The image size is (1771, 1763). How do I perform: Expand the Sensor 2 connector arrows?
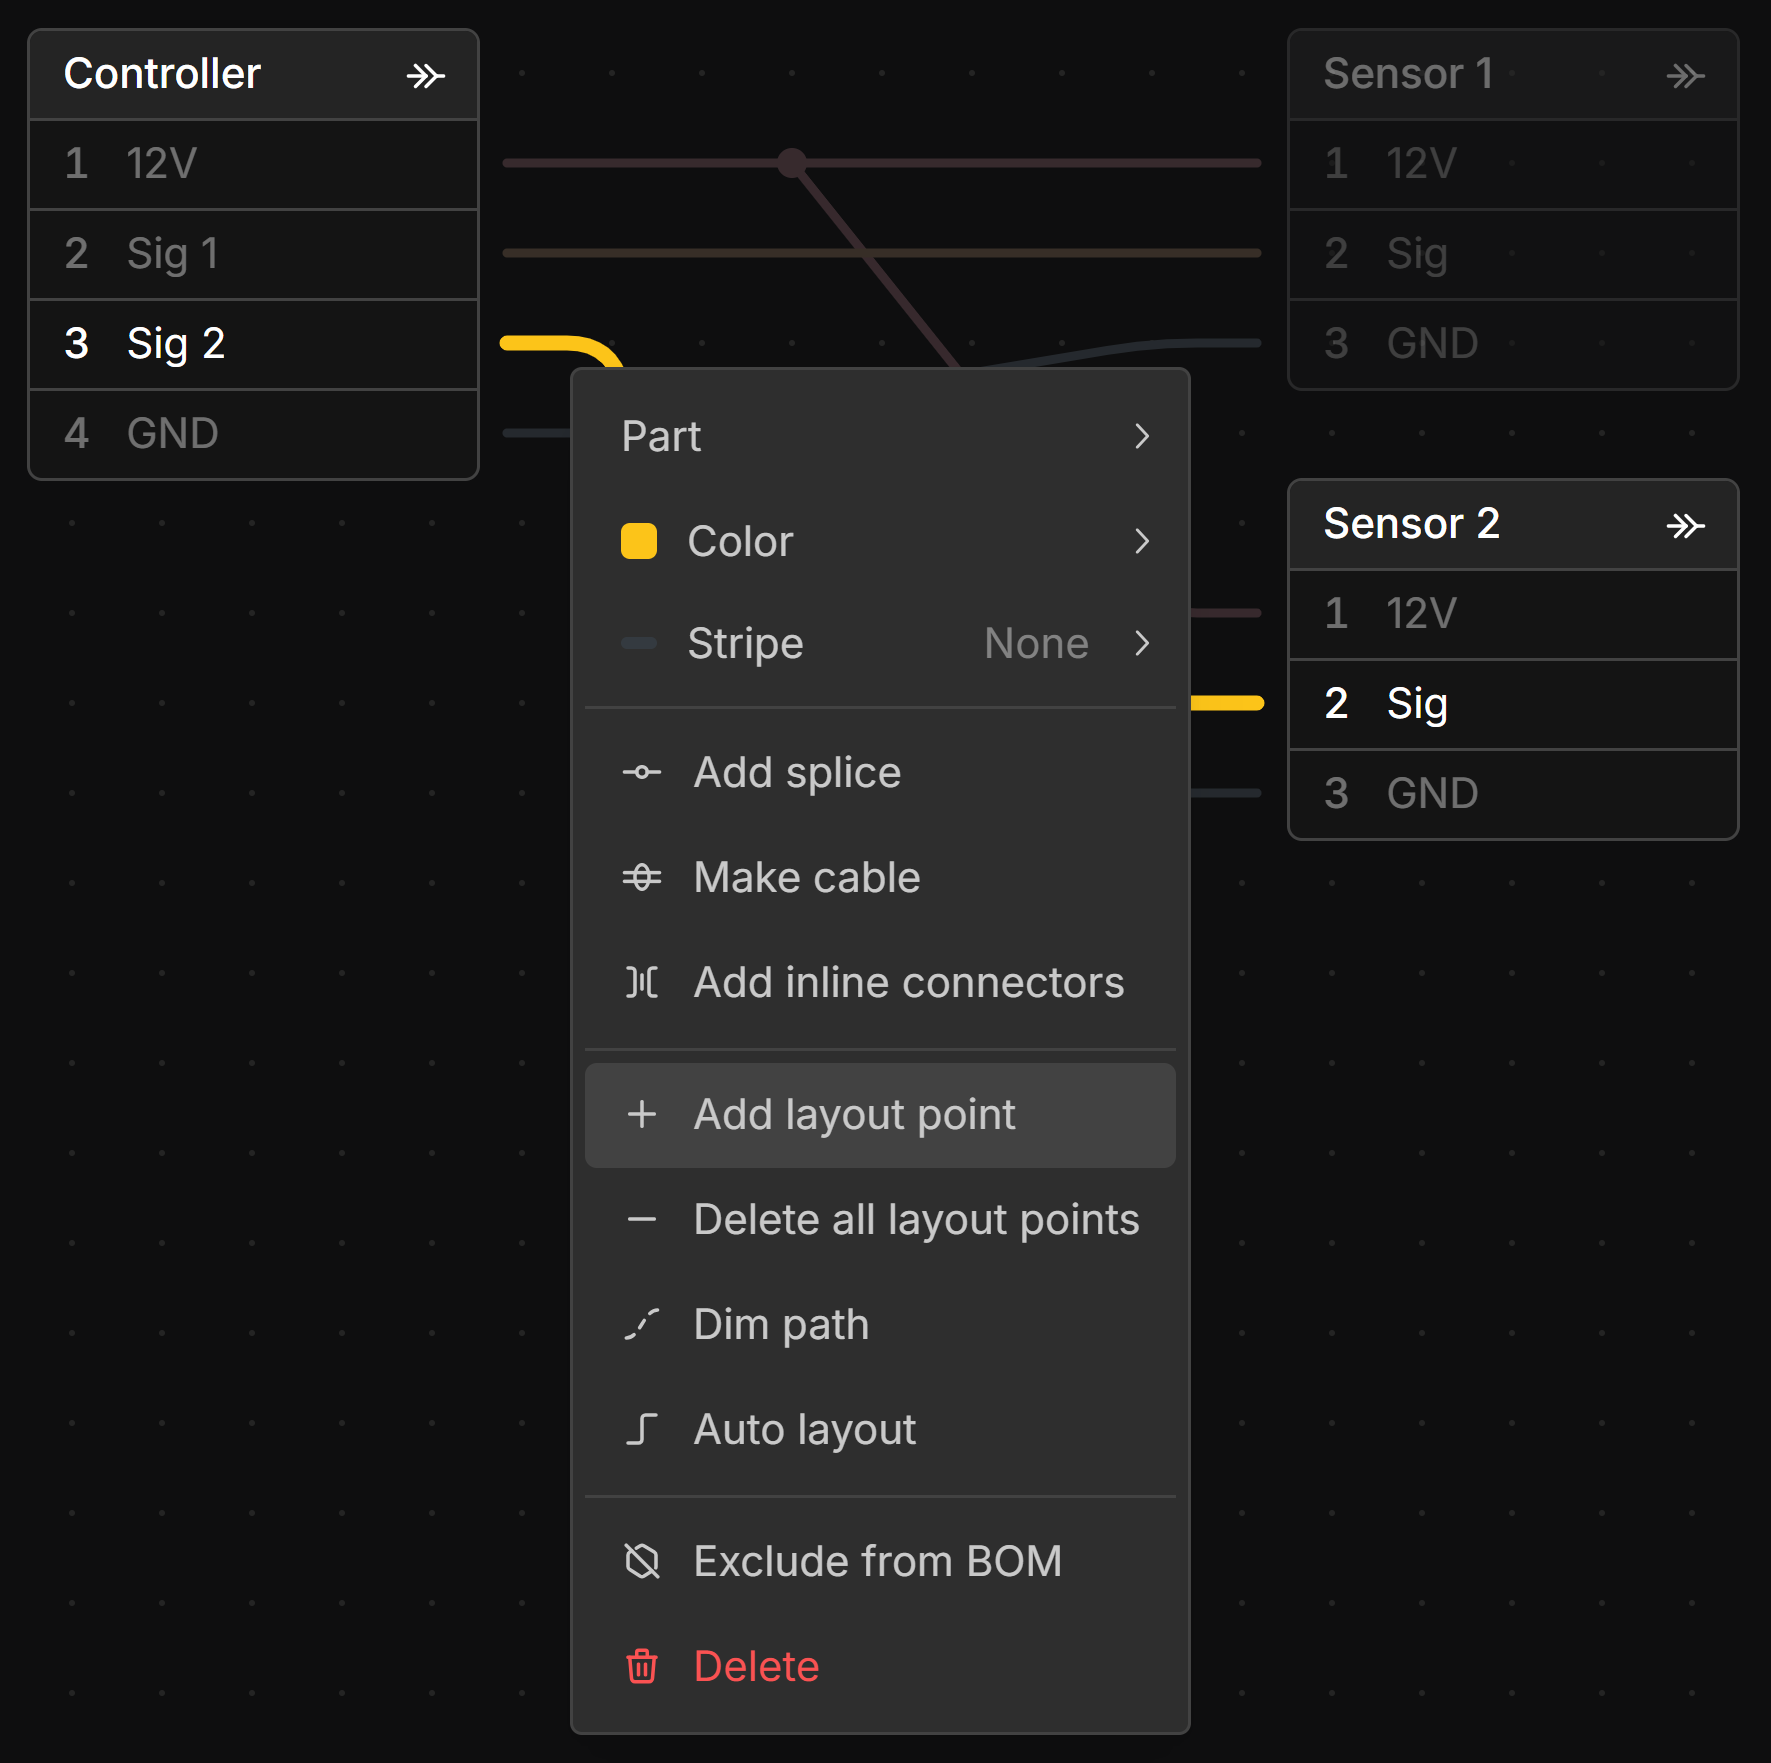pos(1685,526)
